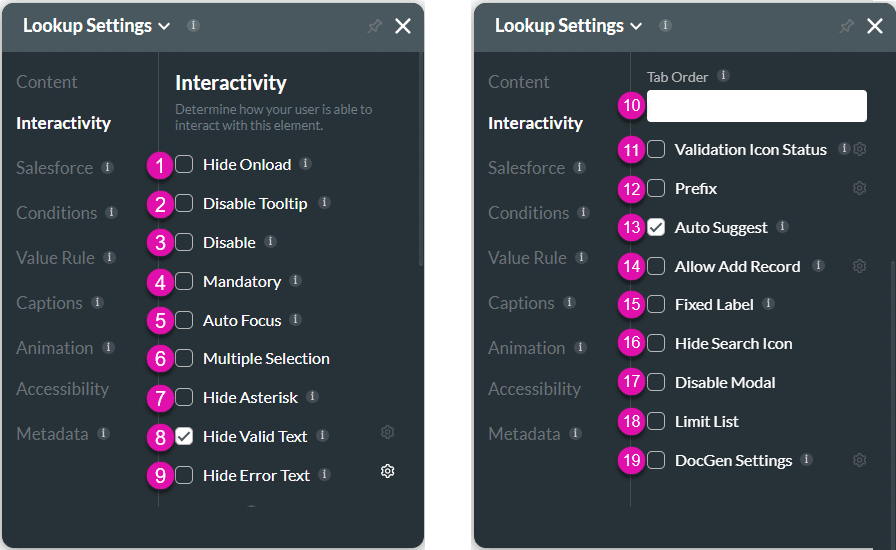This screenshot has height=550, width=896.
Task: Pin the left Lookup Settings panel
Action: pyautogui.click(x=374, y=27)
